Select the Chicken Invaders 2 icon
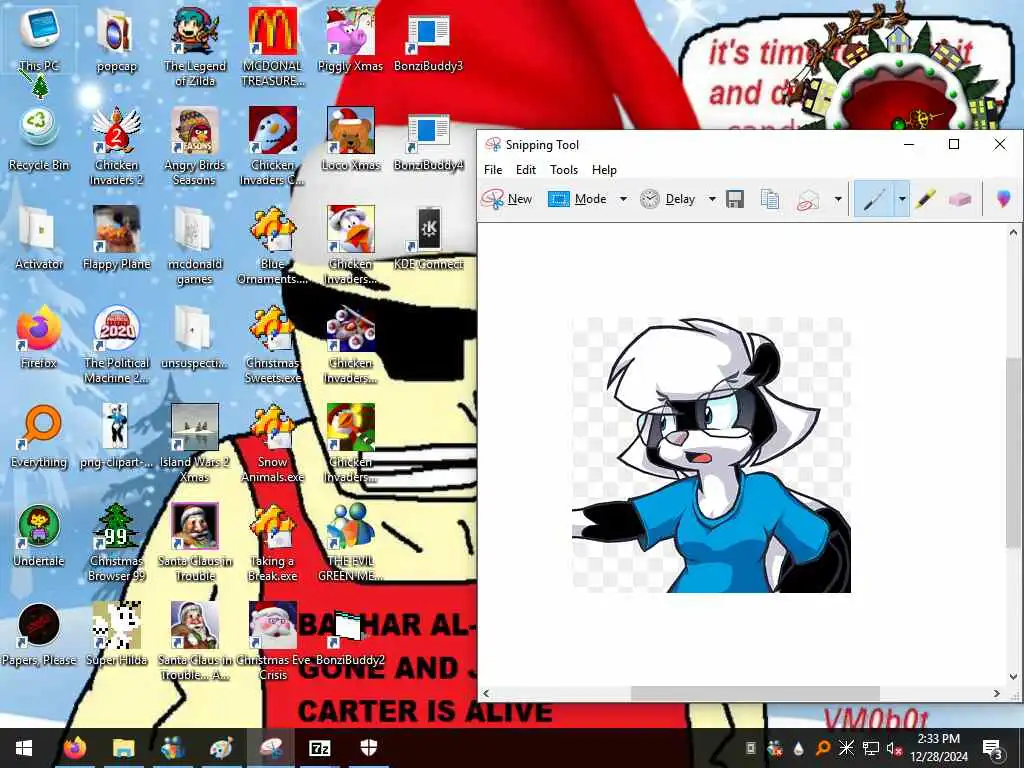The height and width of the screenshot is (768, 1024). click(116, 147)
